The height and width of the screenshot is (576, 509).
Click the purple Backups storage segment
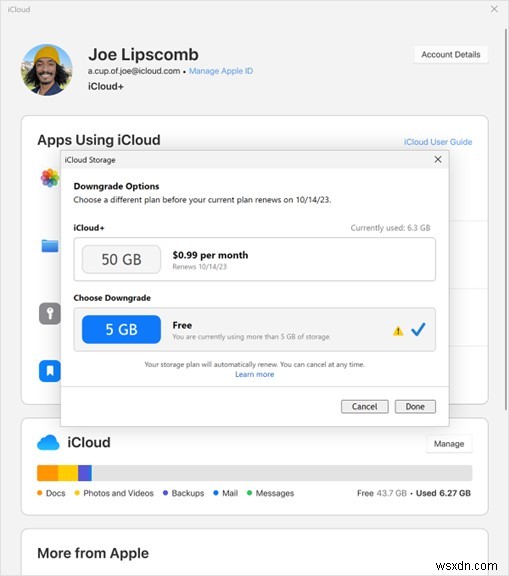(x=85, y=473)
